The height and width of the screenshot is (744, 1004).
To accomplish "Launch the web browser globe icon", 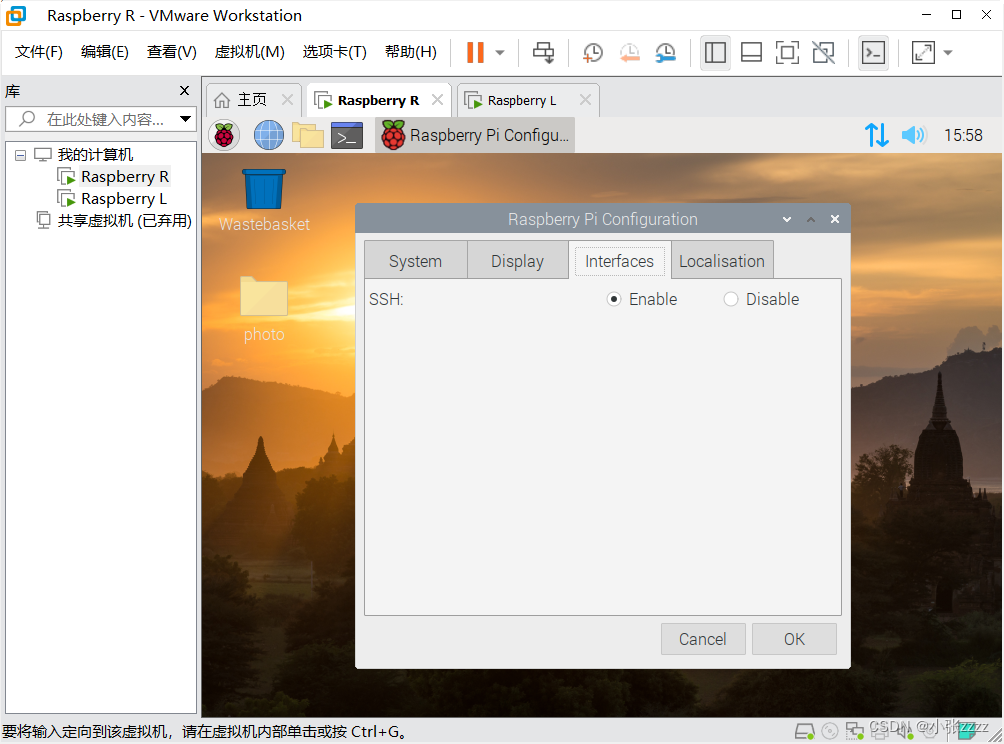I will pyautogui.click(x=269, y=135).
